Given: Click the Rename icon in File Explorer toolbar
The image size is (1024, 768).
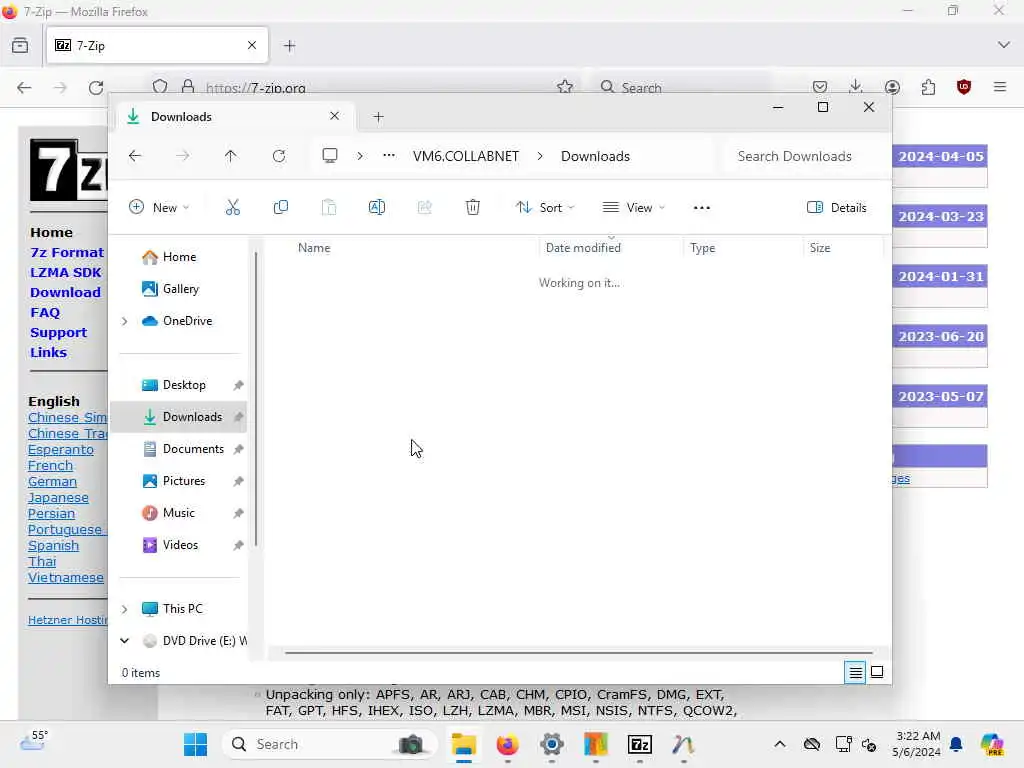Looking at the screenshot, I should pyautogui.click(x=377, y=208).
